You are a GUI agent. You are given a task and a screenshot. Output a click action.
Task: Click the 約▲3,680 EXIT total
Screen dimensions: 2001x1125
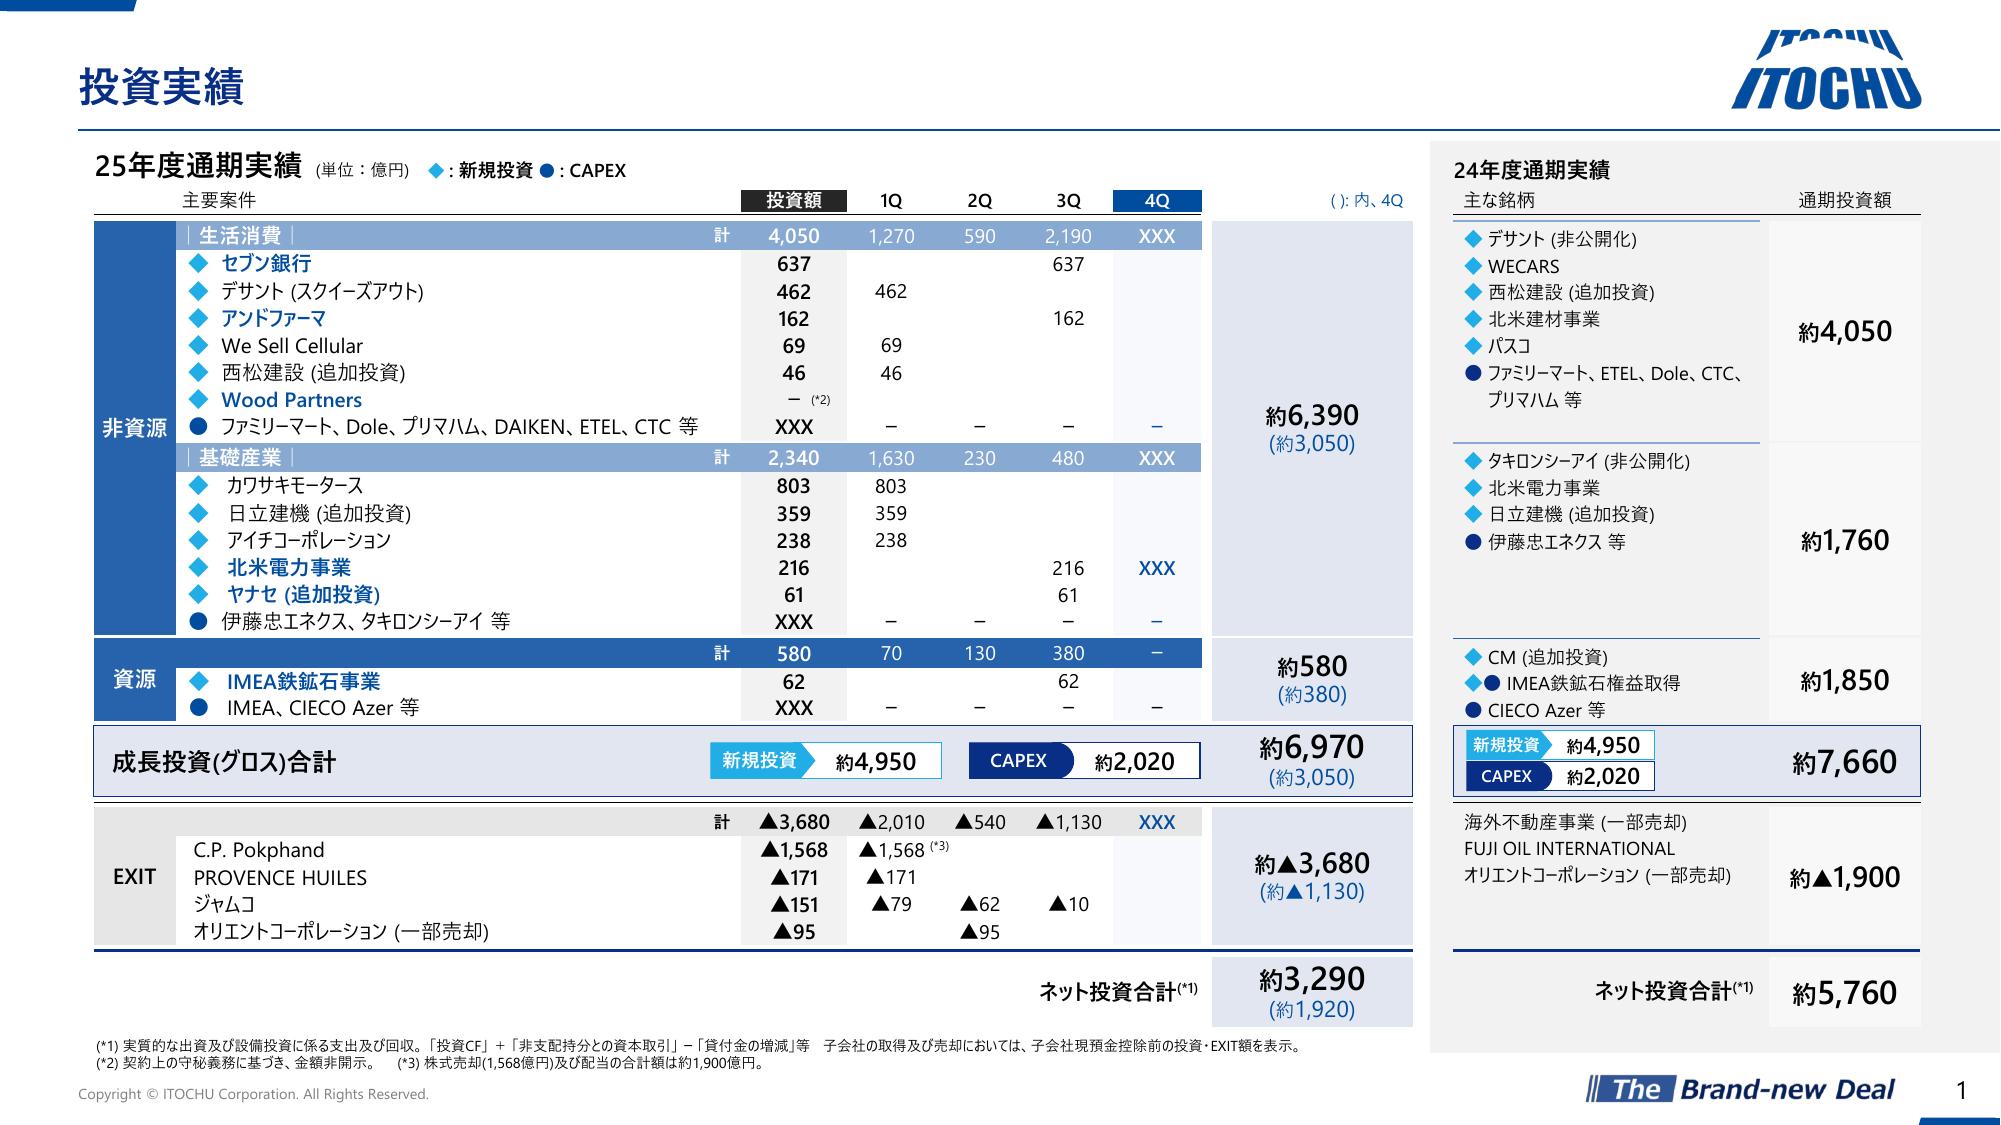point(1312,863)
